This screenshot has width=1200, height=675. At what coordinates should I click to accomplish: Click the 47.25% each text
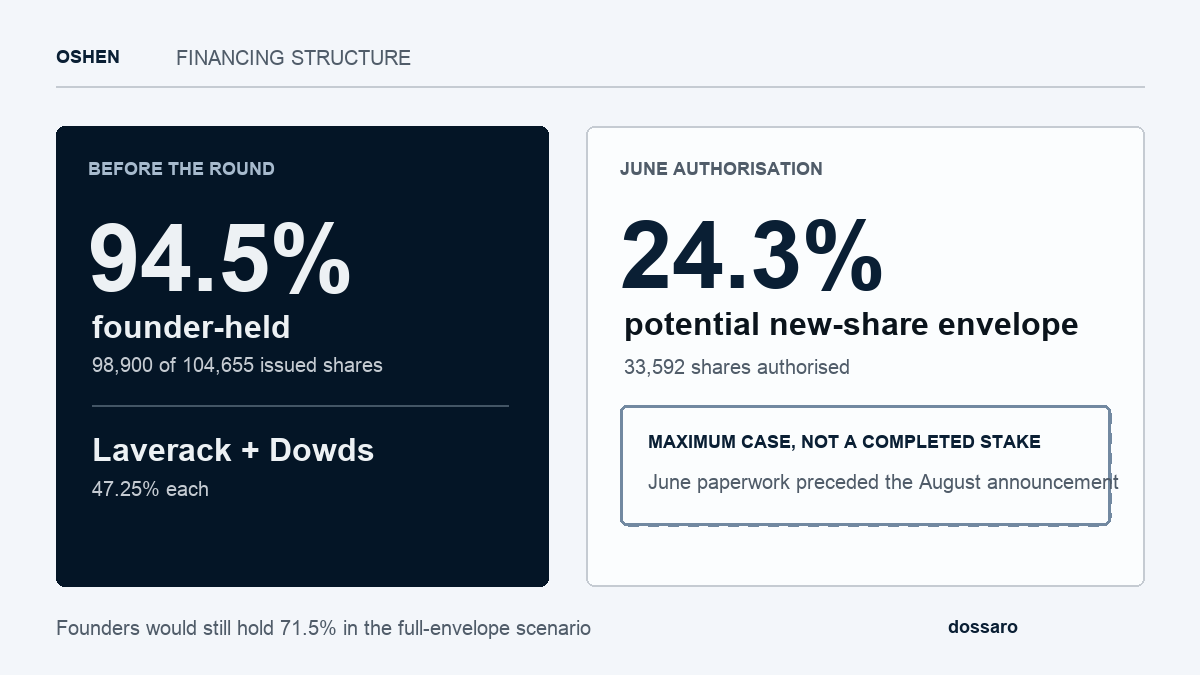click(150, 489)
